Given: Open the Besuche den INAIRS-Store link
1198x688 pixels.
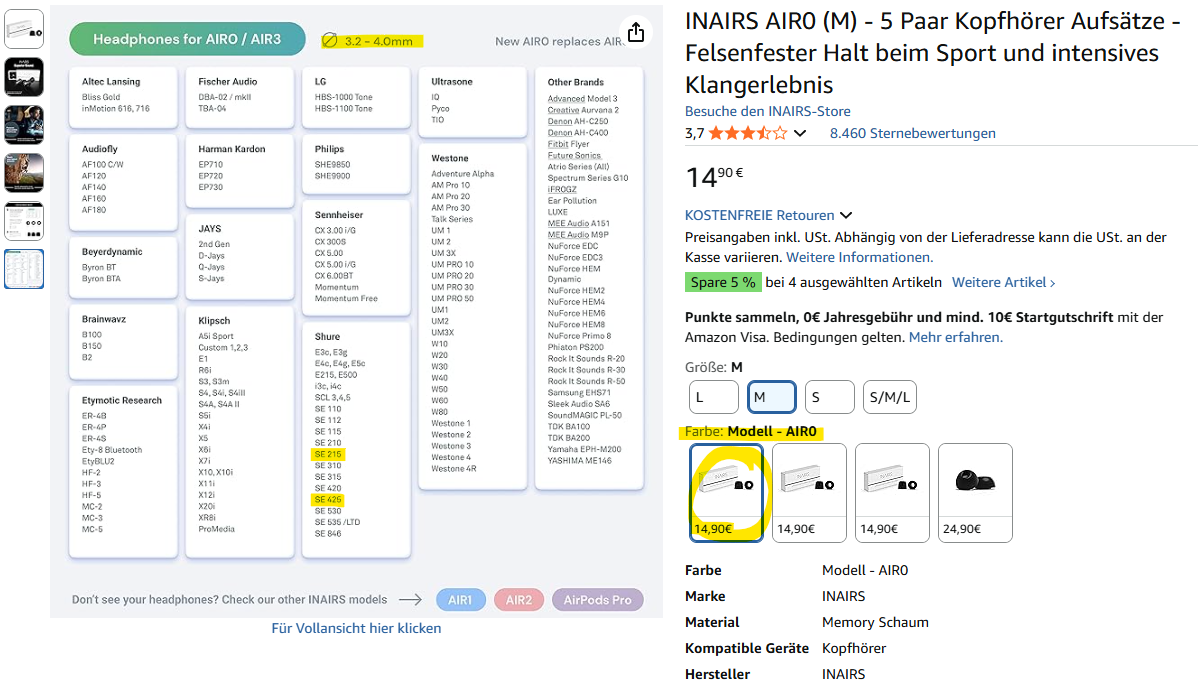Looking at the screenshot, I should click(x=767, y=111).
